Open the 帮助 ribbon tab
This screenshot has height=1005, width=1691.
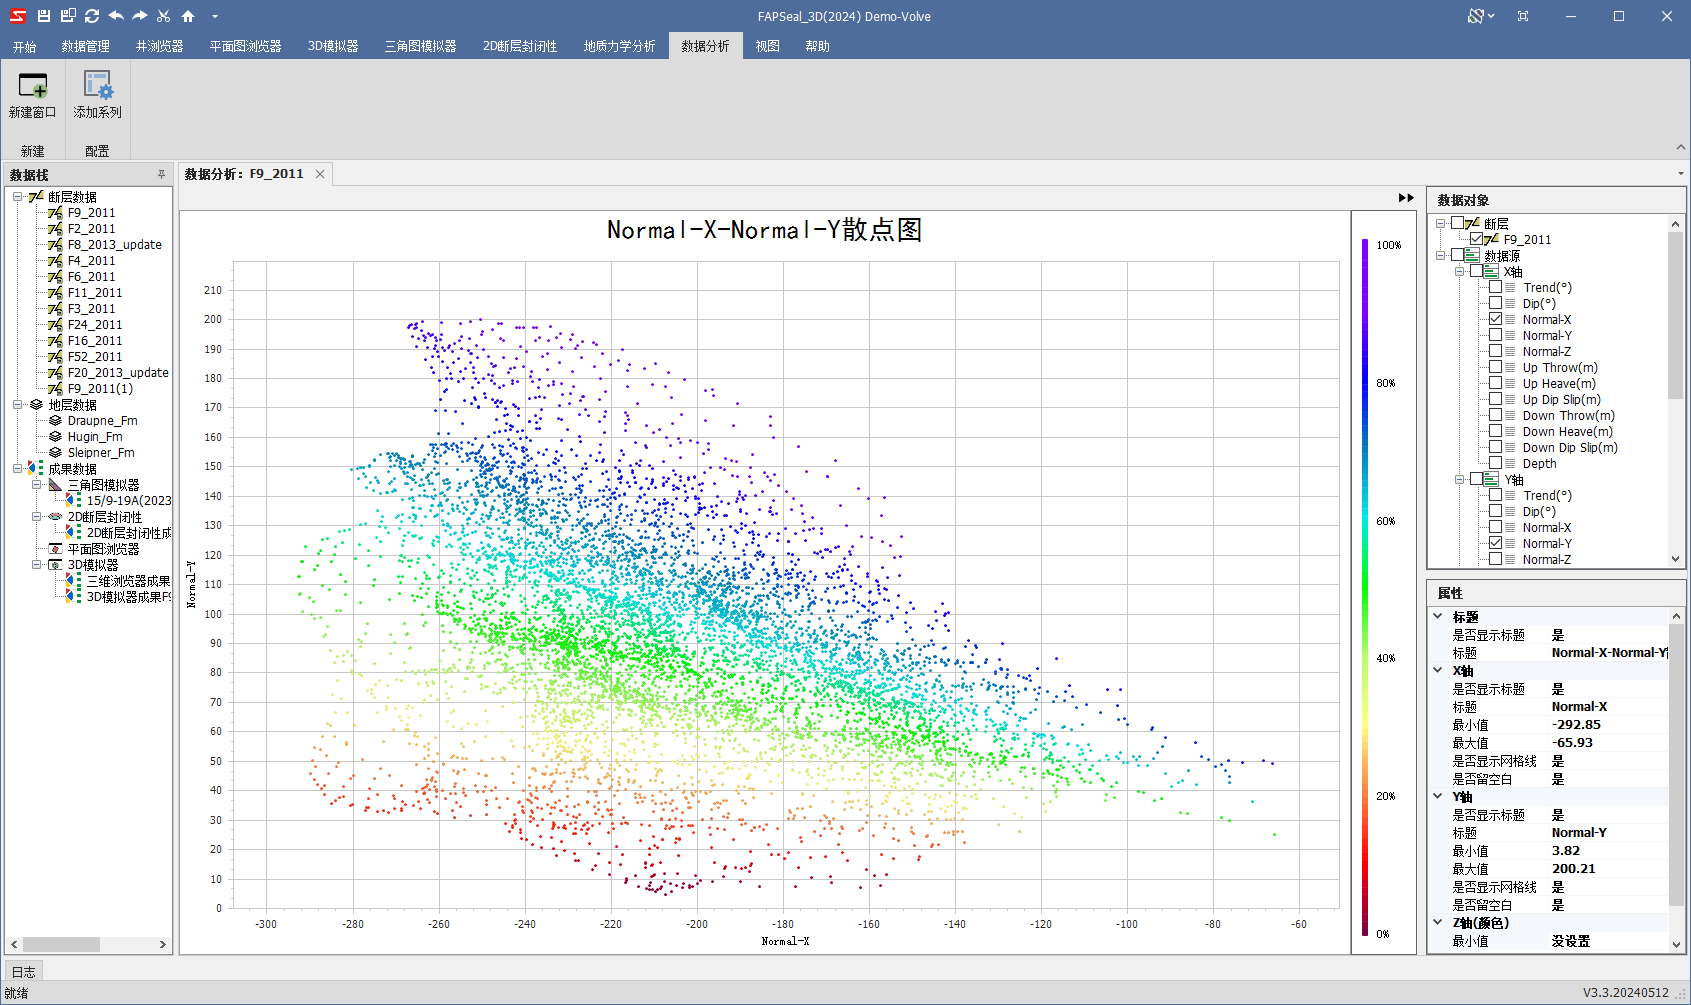(x=818, y=46)
